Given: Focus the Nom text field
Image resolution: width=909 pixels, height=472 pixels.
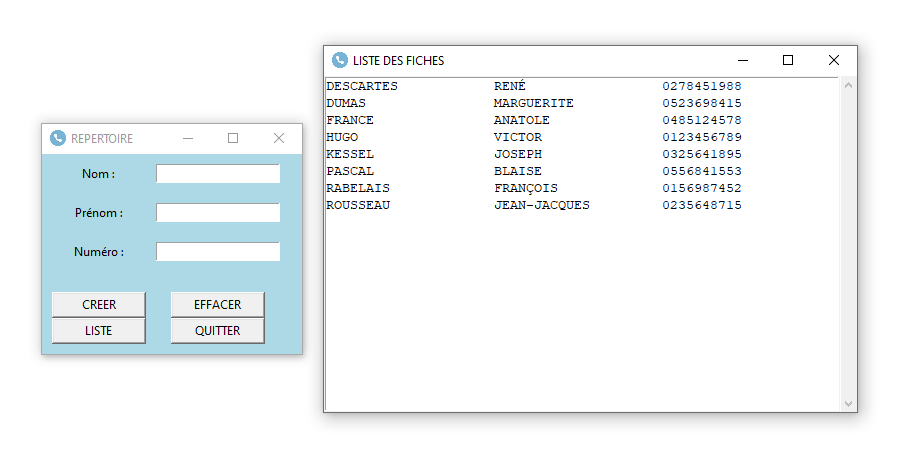Looking at the screenshot, I should [x=217, y=174].
